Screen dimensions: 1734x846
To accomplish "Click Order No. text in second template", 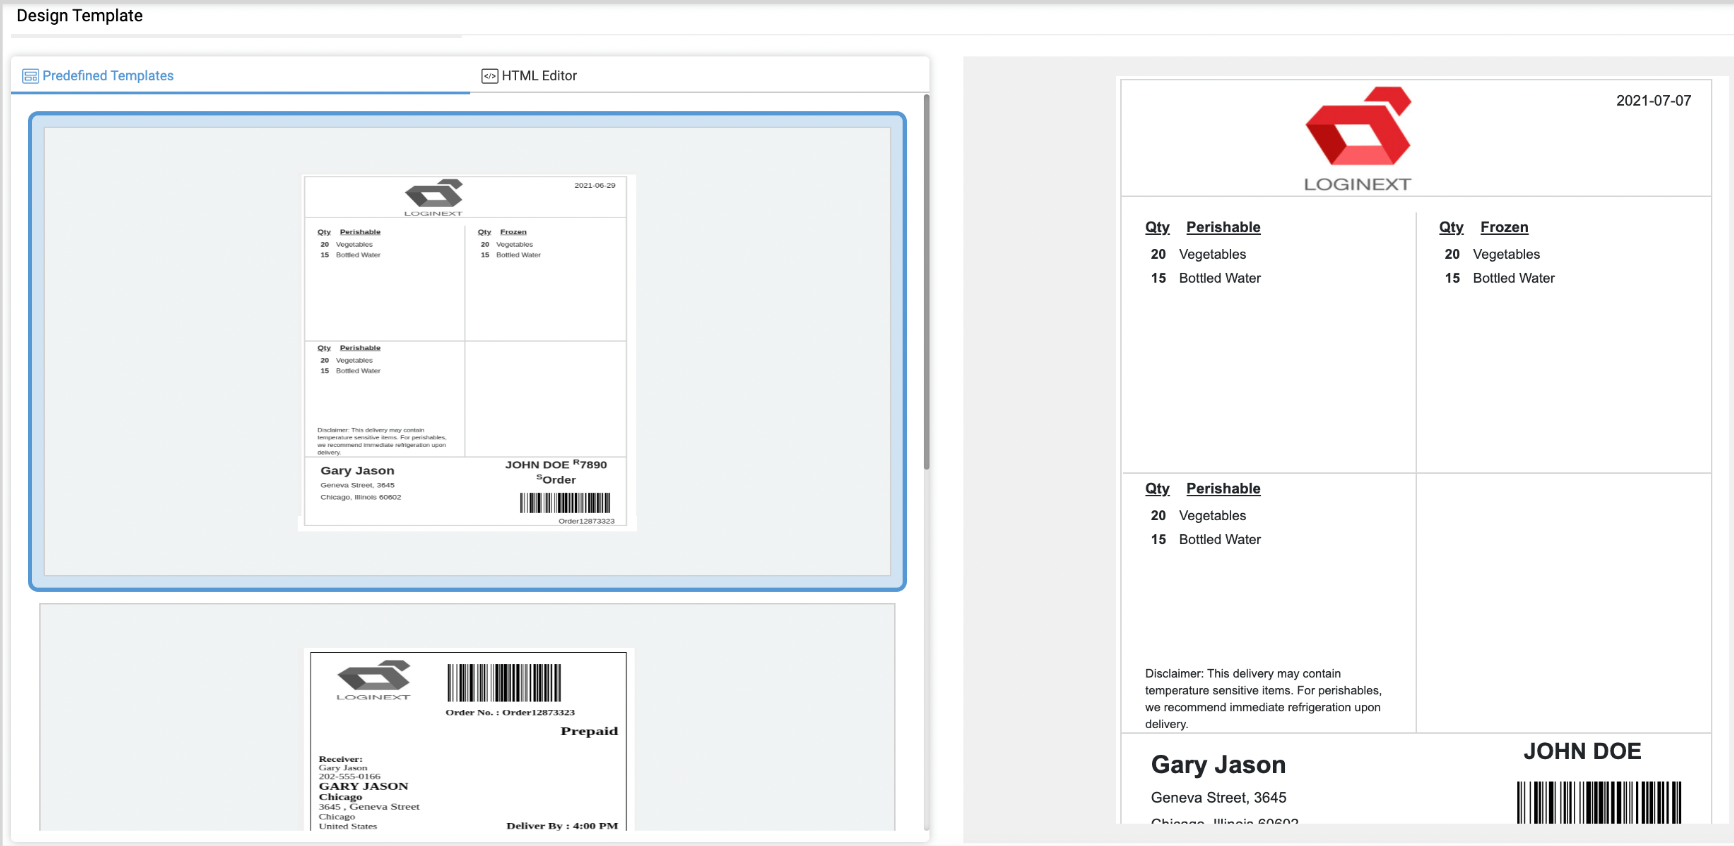I will coord(510,713).
